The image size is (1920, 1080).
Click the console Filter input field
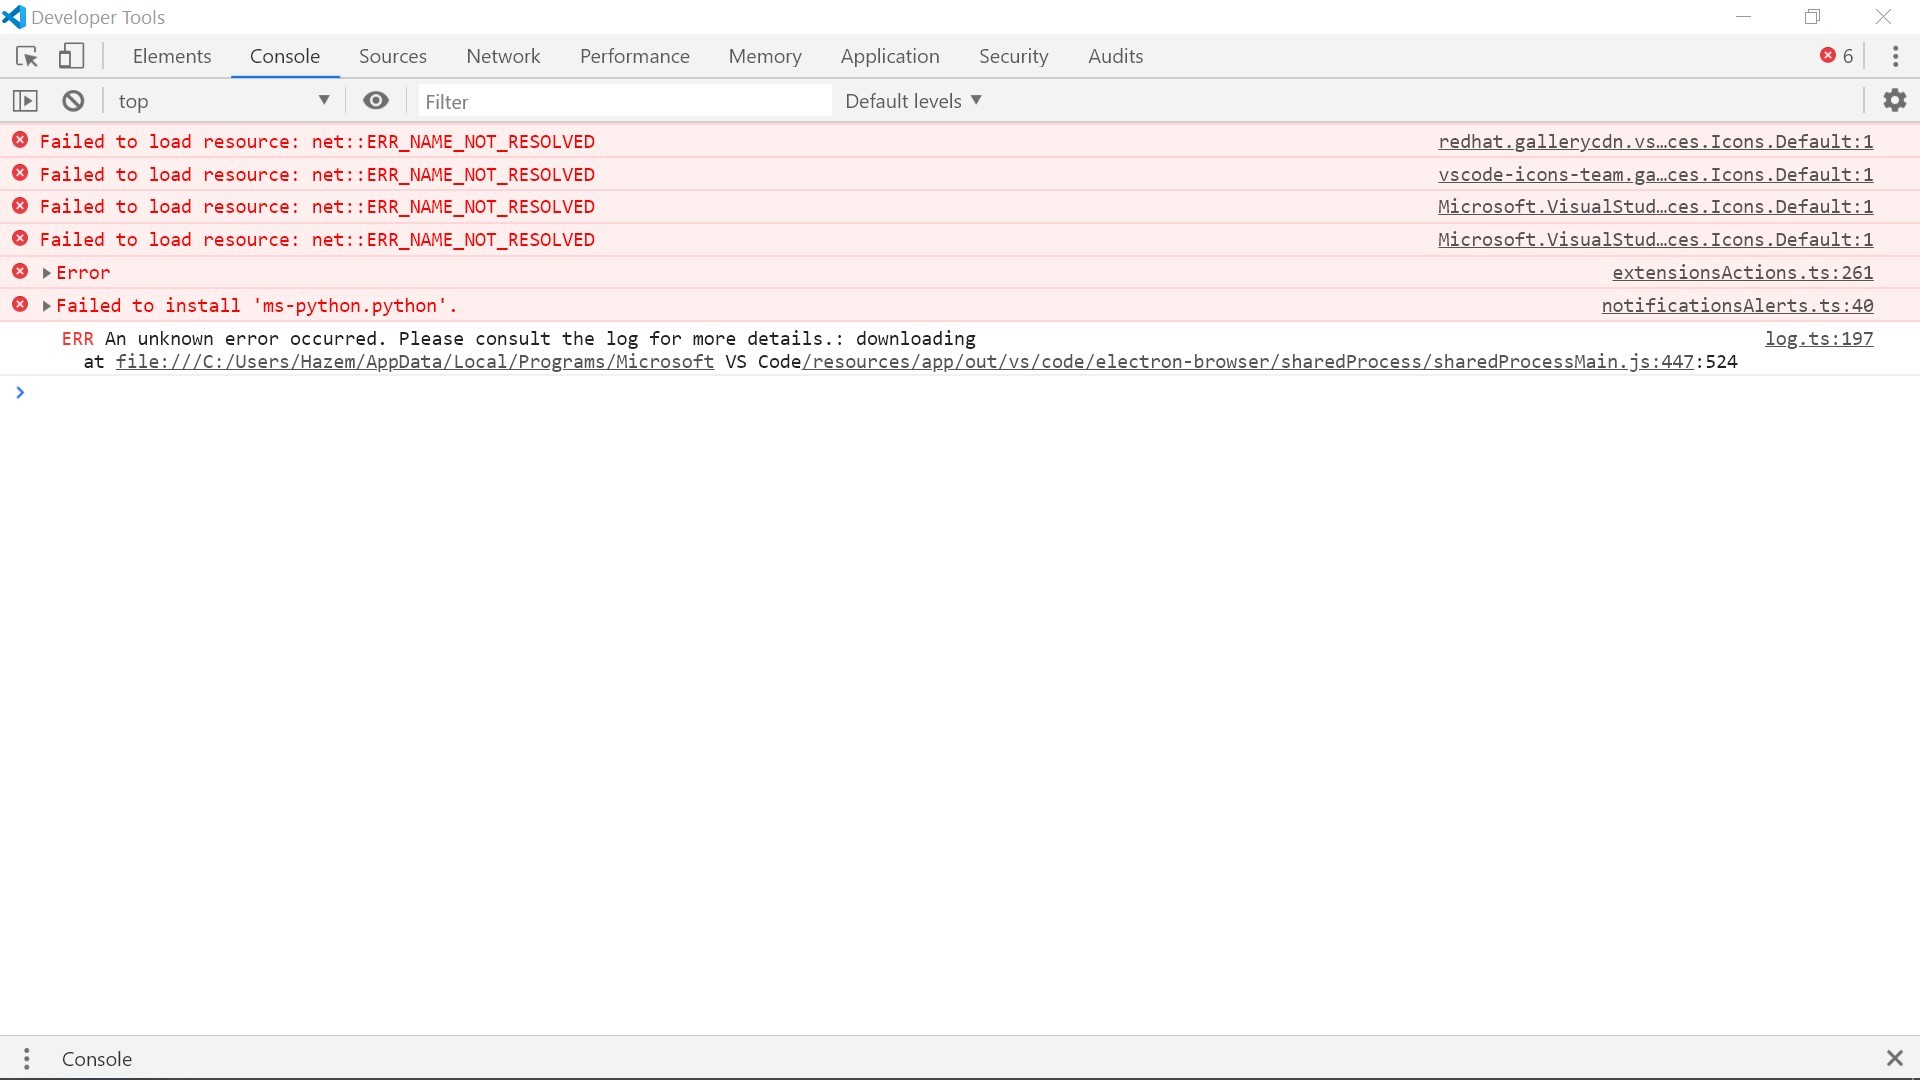pos(620,100)
